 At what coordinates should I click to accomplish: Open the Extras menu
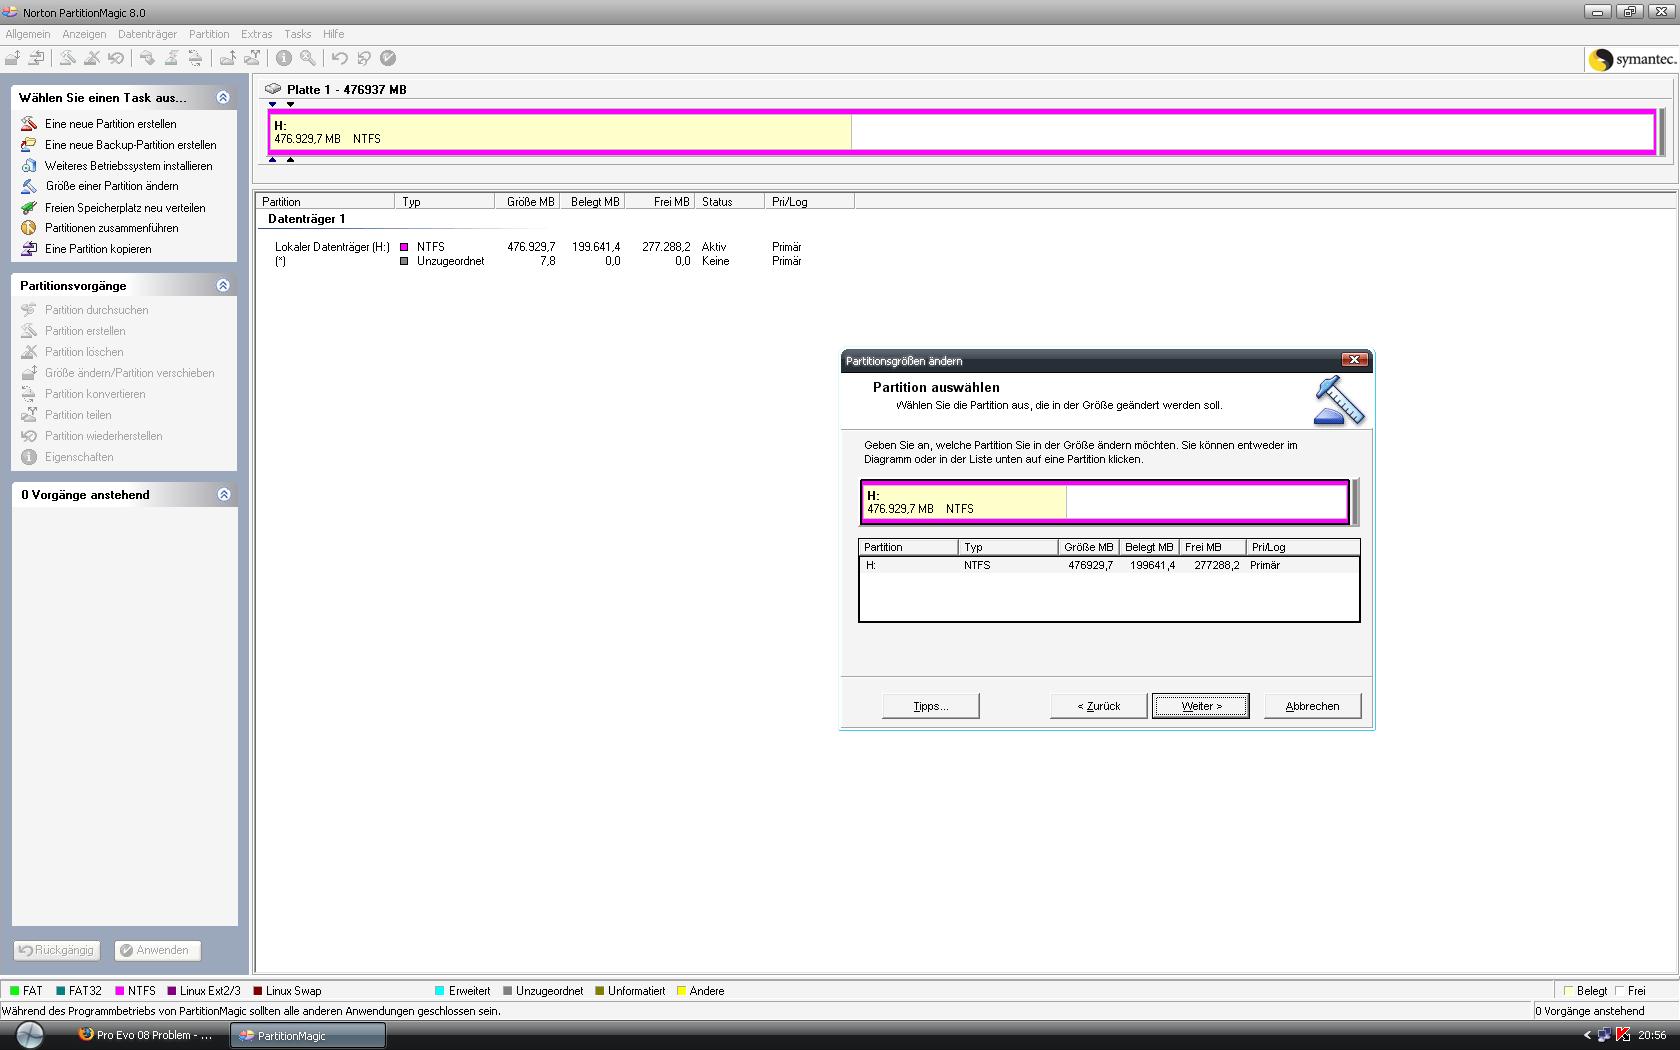[x=257, y=34]
